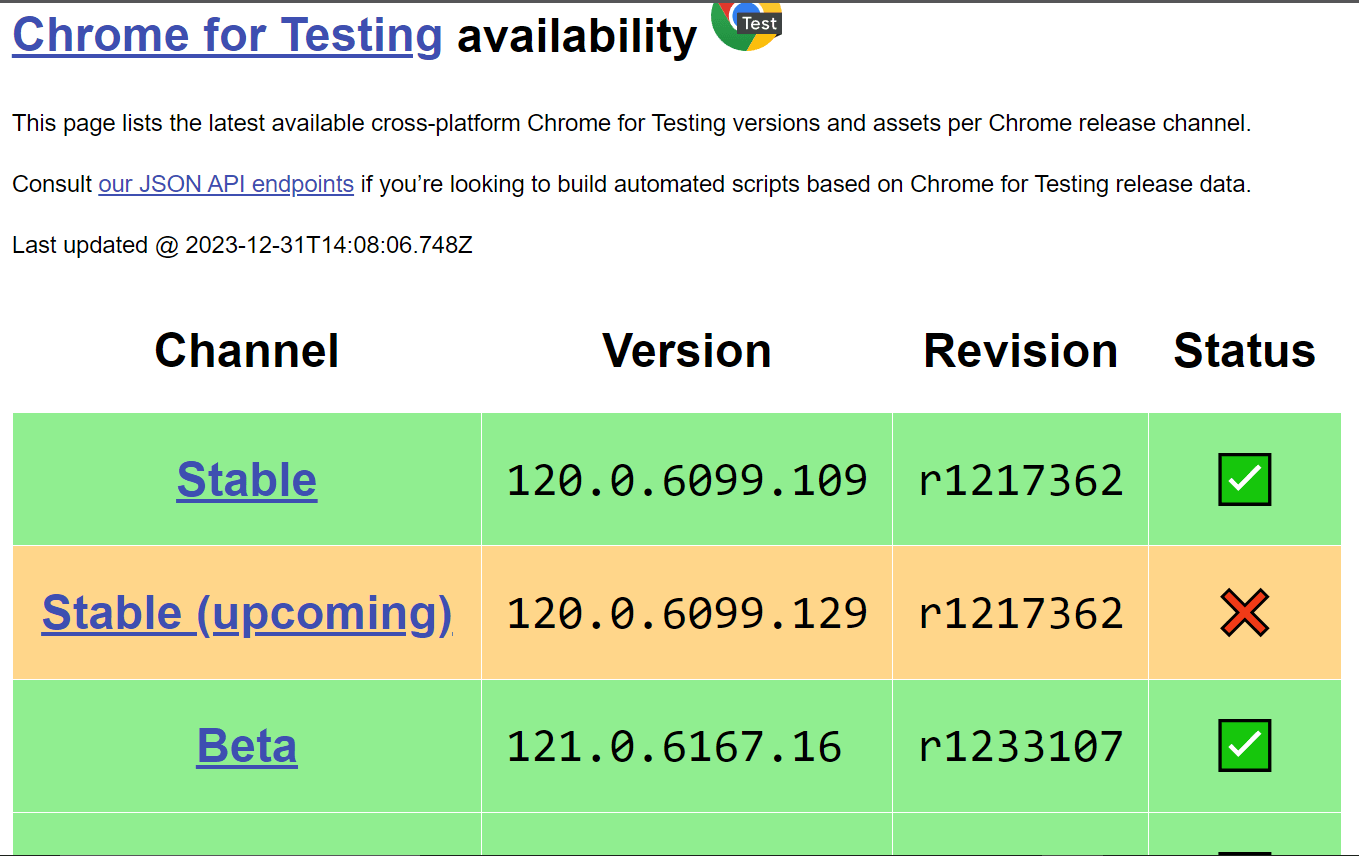1359x856 pixels.
Task: Follow the 'our JSON API endpoints' link
Action: (225, 184)
